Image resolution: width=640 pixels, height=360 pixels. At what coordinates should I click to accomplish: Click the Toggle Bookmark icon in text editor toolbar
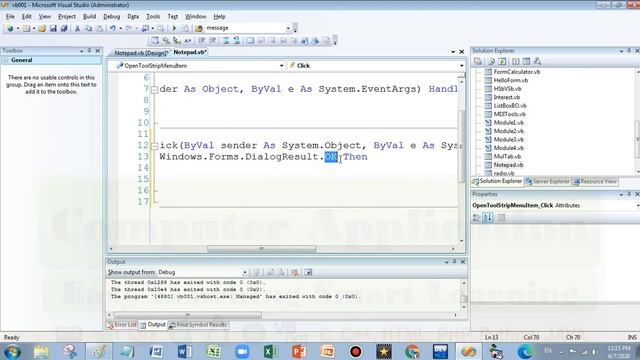click(250, 40)
